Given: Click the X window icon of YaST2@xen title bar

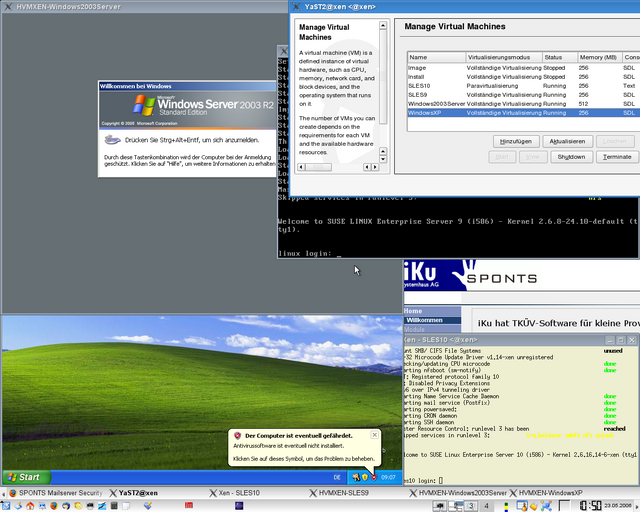Looking at the screenshot, I should [297, 7].
